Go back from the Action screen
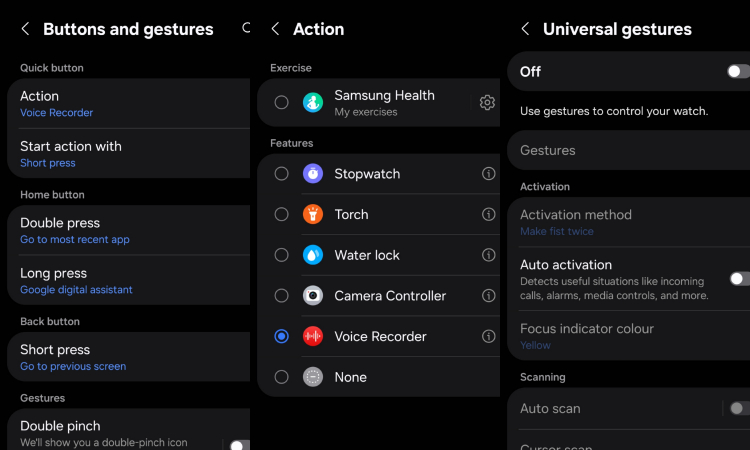This screenshot has height=450, width=750. coord(275,29)
